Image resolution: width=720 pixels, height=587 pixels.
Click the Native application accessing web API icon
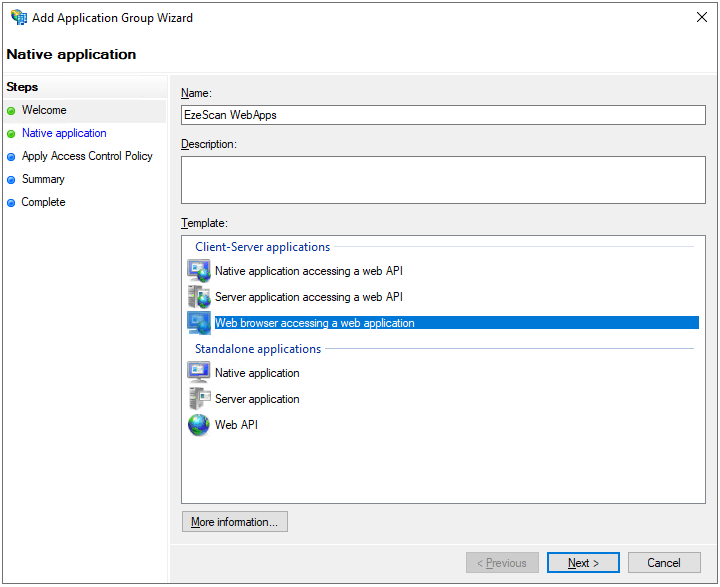(x=198, y=271)
